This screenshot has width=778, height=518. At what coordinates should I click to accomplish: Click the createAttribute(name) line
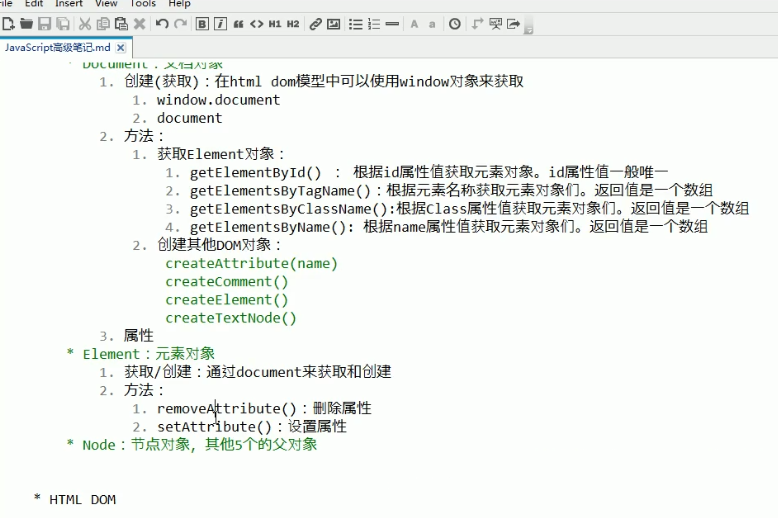[252, 263]
